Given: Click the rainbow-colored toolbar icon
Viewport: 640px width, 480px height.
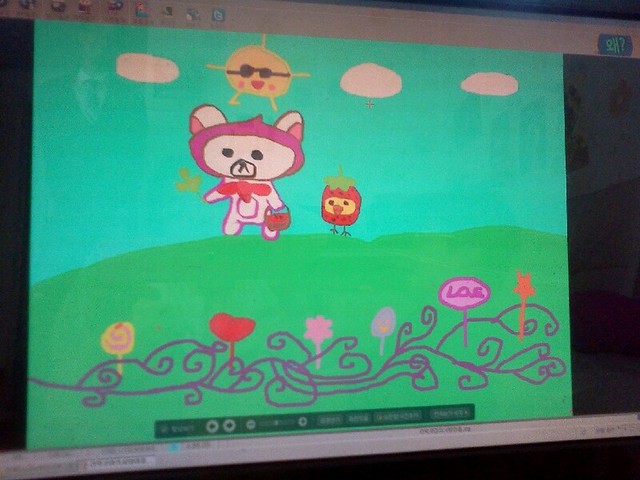Looking at the screenshot, I should [x=141, y=11].
